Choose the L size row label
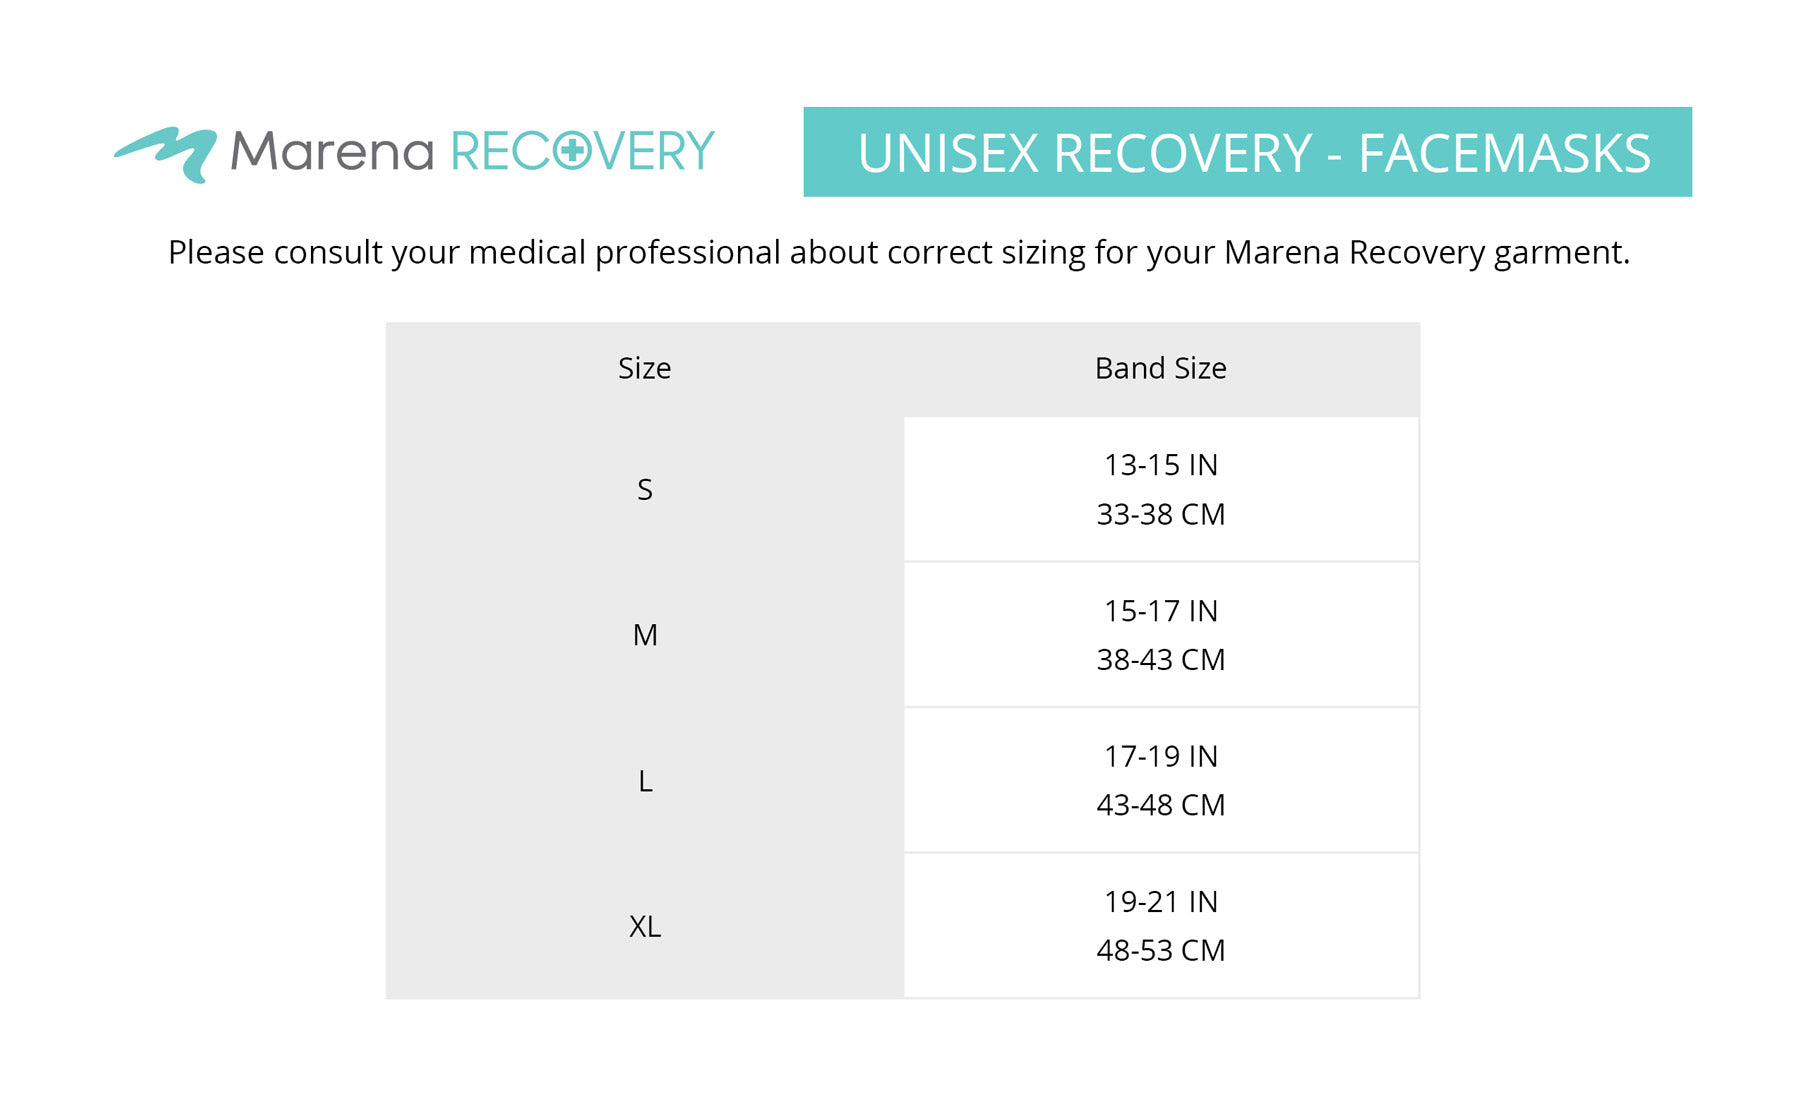Image resolution: width=1800 pixels, height=1098 pixels. (x=645, y=781)
